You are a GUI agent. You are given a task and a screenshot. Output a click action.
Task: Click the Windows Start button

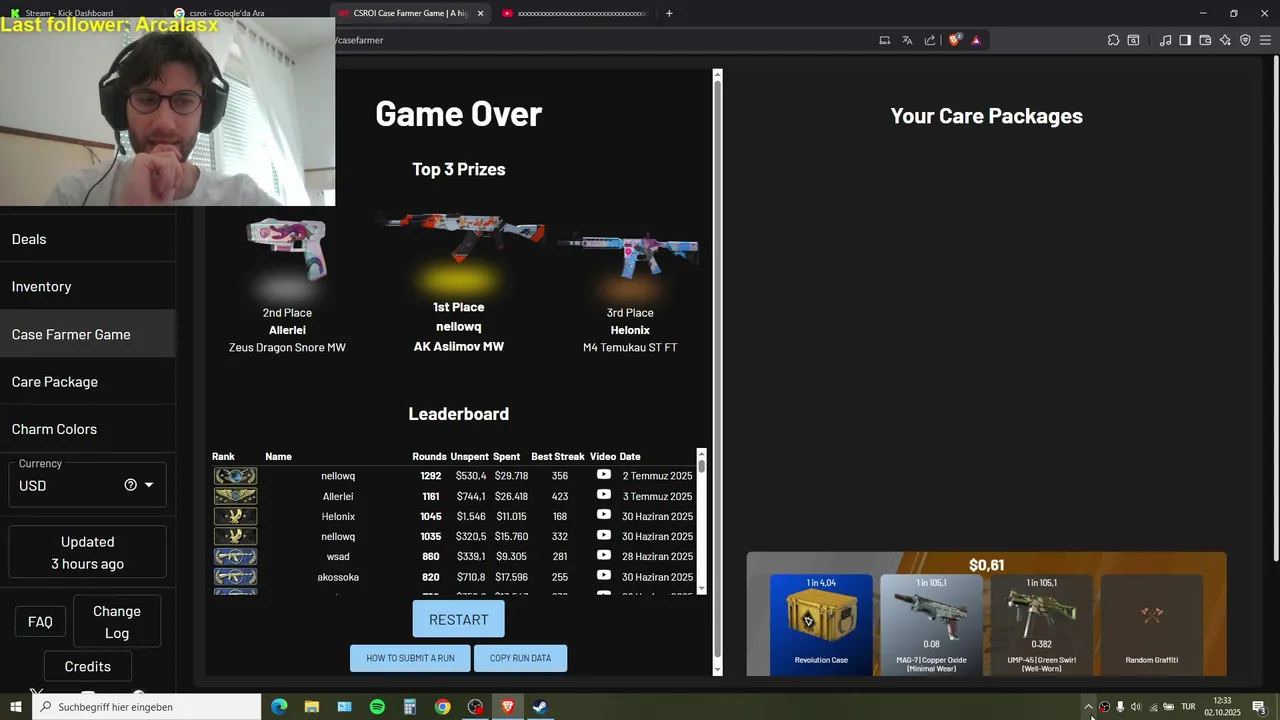point(16,707)
